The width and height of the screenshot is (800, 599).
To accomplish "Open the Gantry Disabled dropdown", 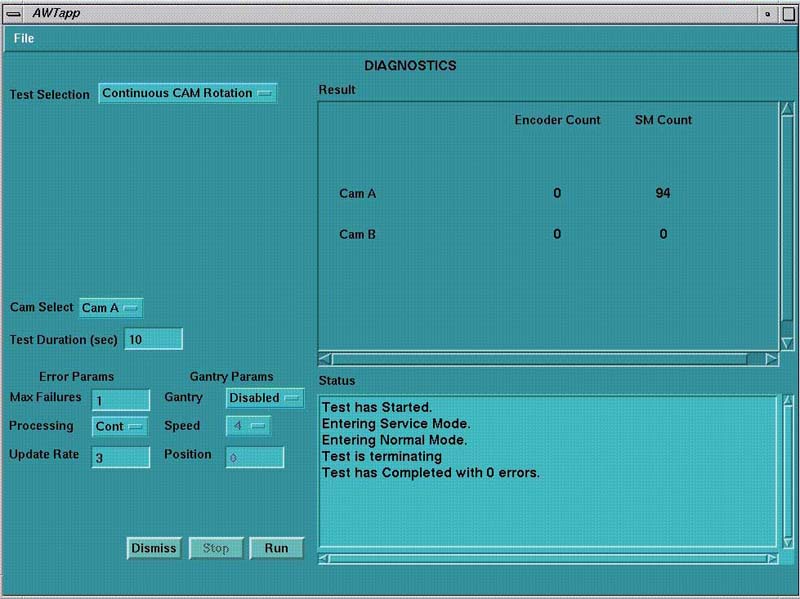I will (x=264, y=398).
